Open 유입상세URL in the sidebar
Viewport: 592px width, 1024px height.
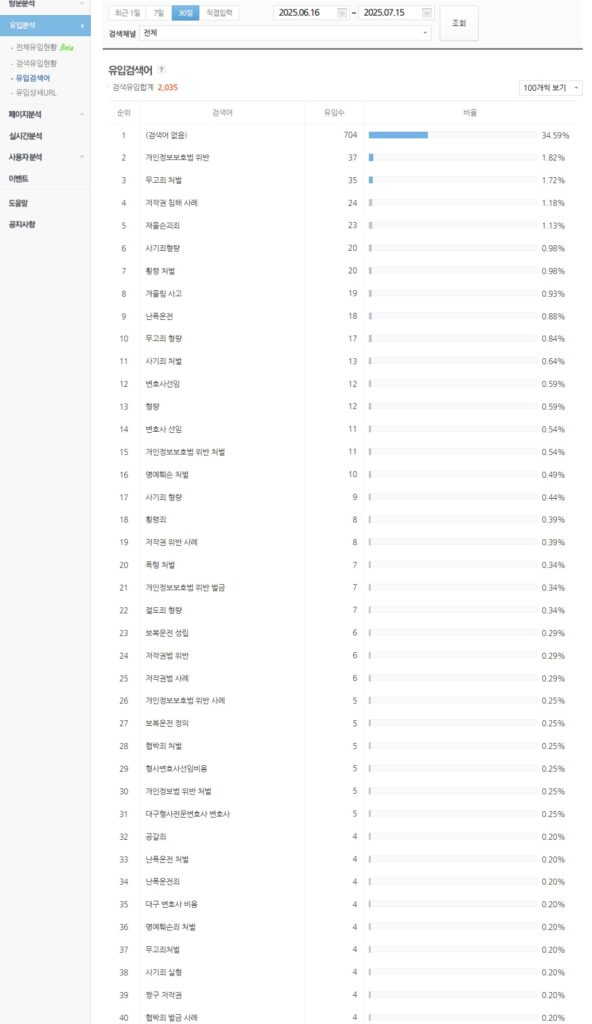tap(36, 93)
